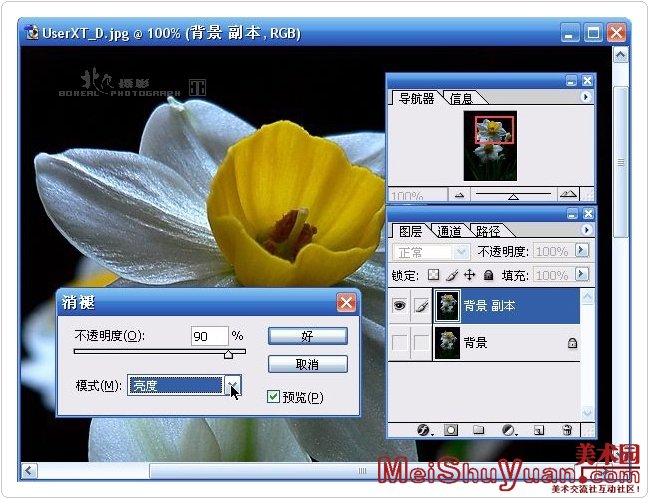Click Layers list scroll down arrow
This screenshot has height=499, width=649.
[587, 413]
